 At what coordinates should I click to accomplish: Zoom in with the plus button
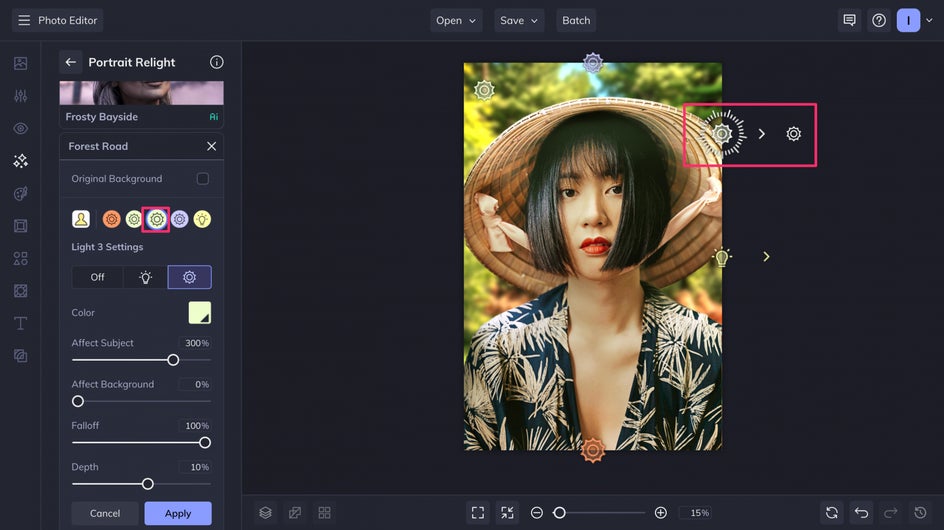(x=660, y=513)
